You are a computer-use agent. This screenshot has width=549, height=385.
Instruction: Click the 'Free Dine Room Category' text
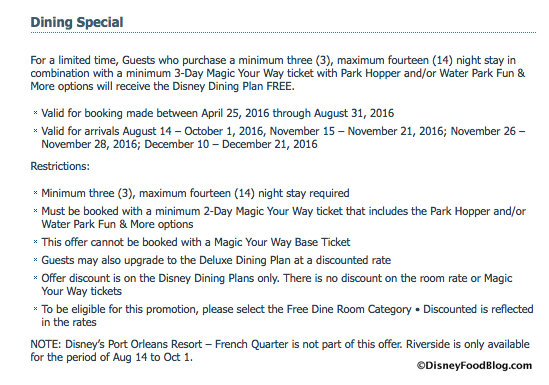[x=349, y=309]
